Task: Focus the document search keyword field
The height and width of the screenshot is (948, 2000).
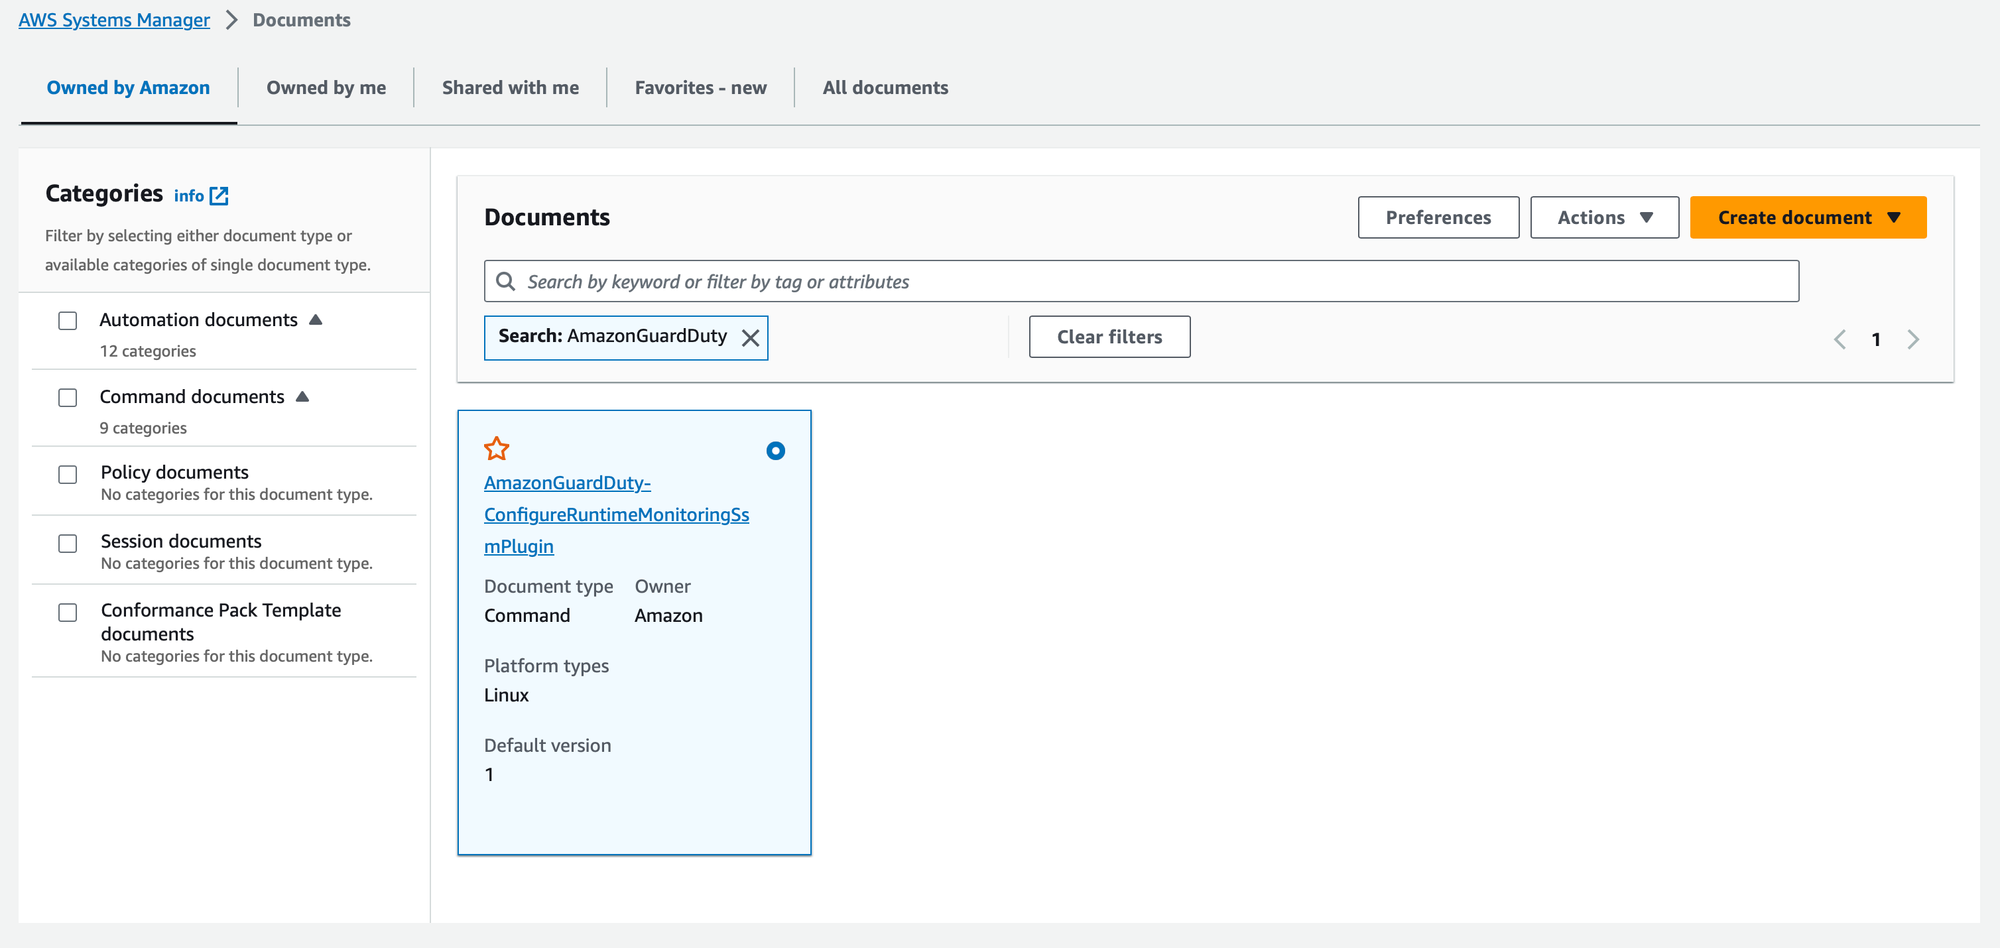Action: click(x=1141, y=281)
